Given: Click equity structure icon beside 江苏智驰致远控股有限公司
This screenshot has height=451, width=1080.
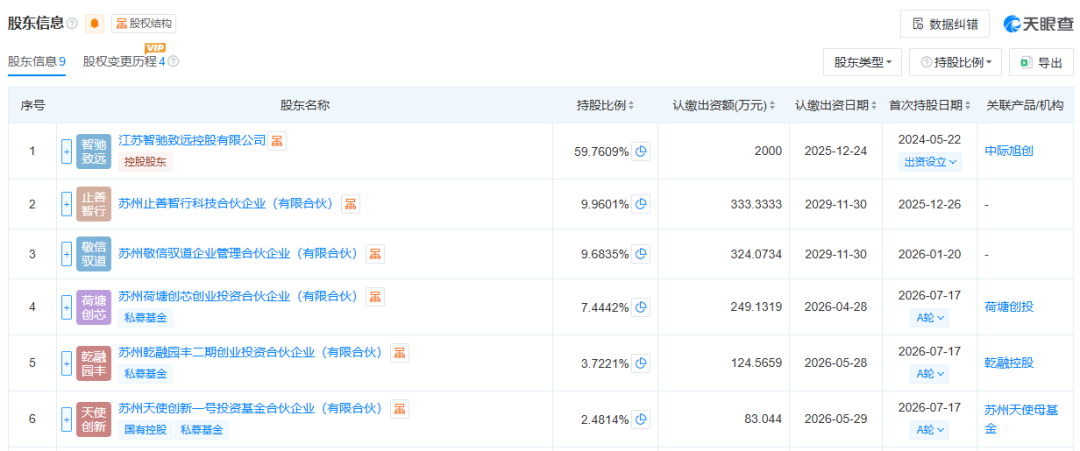Looking at the screenshot, I should click(277, 141).
